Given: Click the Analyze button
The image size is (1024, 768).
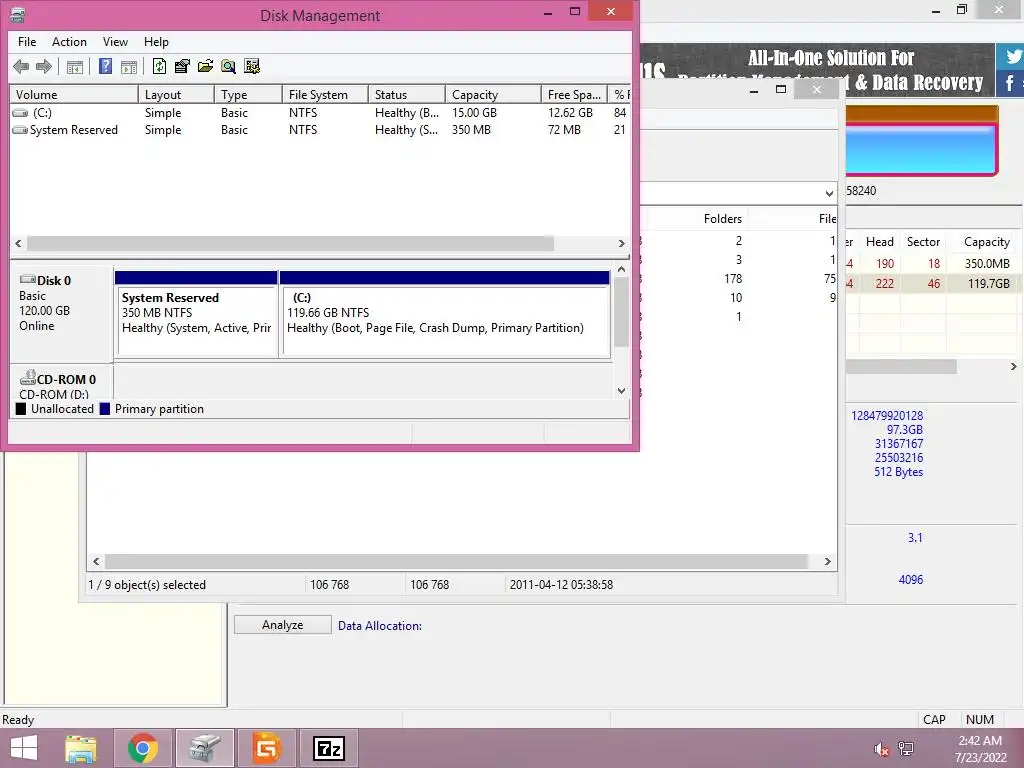Looking at the screenshot, I should 283,625.
